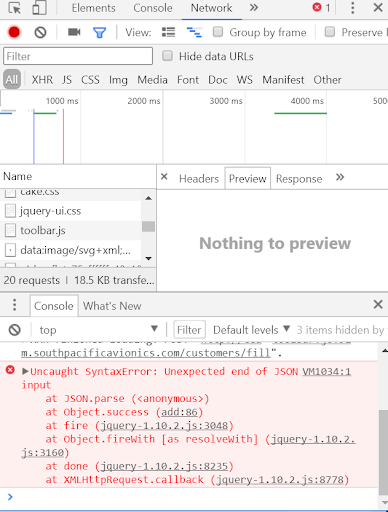Enable the Preserve log checkbox

point(330,32)
